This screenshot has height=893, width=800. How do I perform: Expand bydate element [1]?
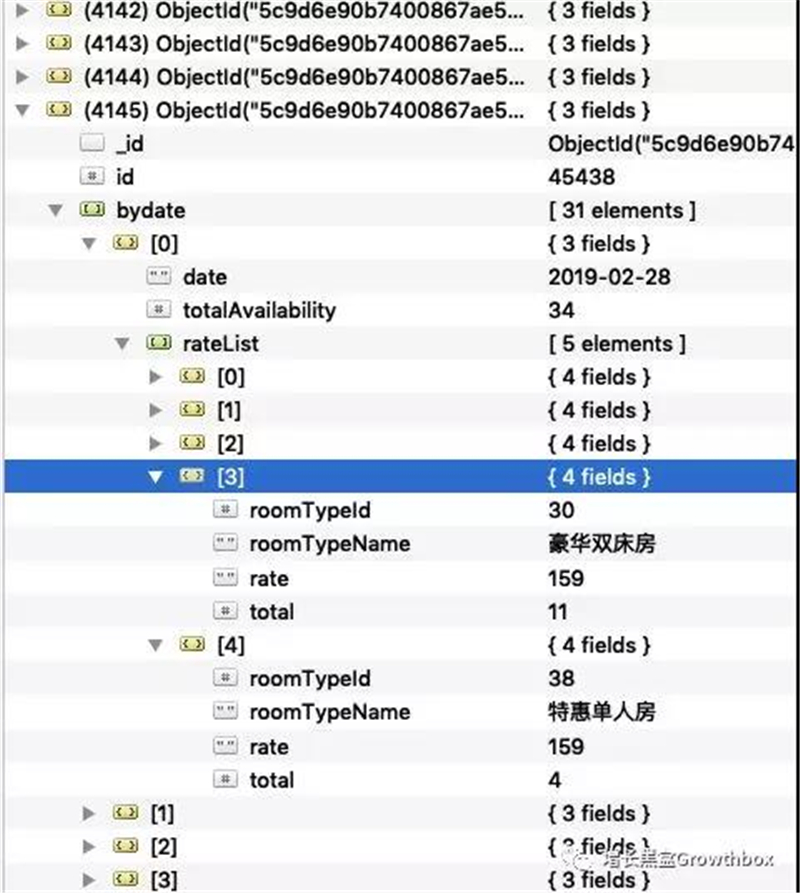tap(89, 813)
